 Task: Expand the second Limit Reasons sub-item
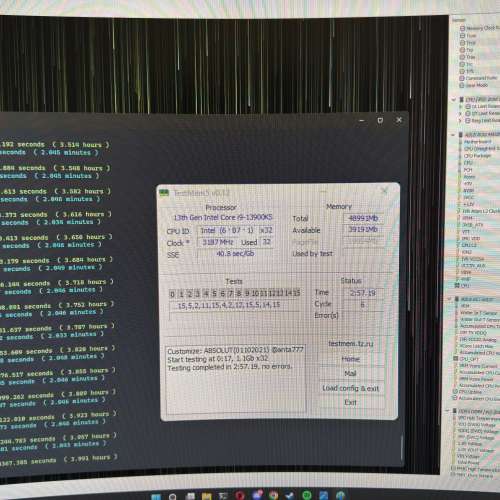pyautogui.click(x=461, y=114)
